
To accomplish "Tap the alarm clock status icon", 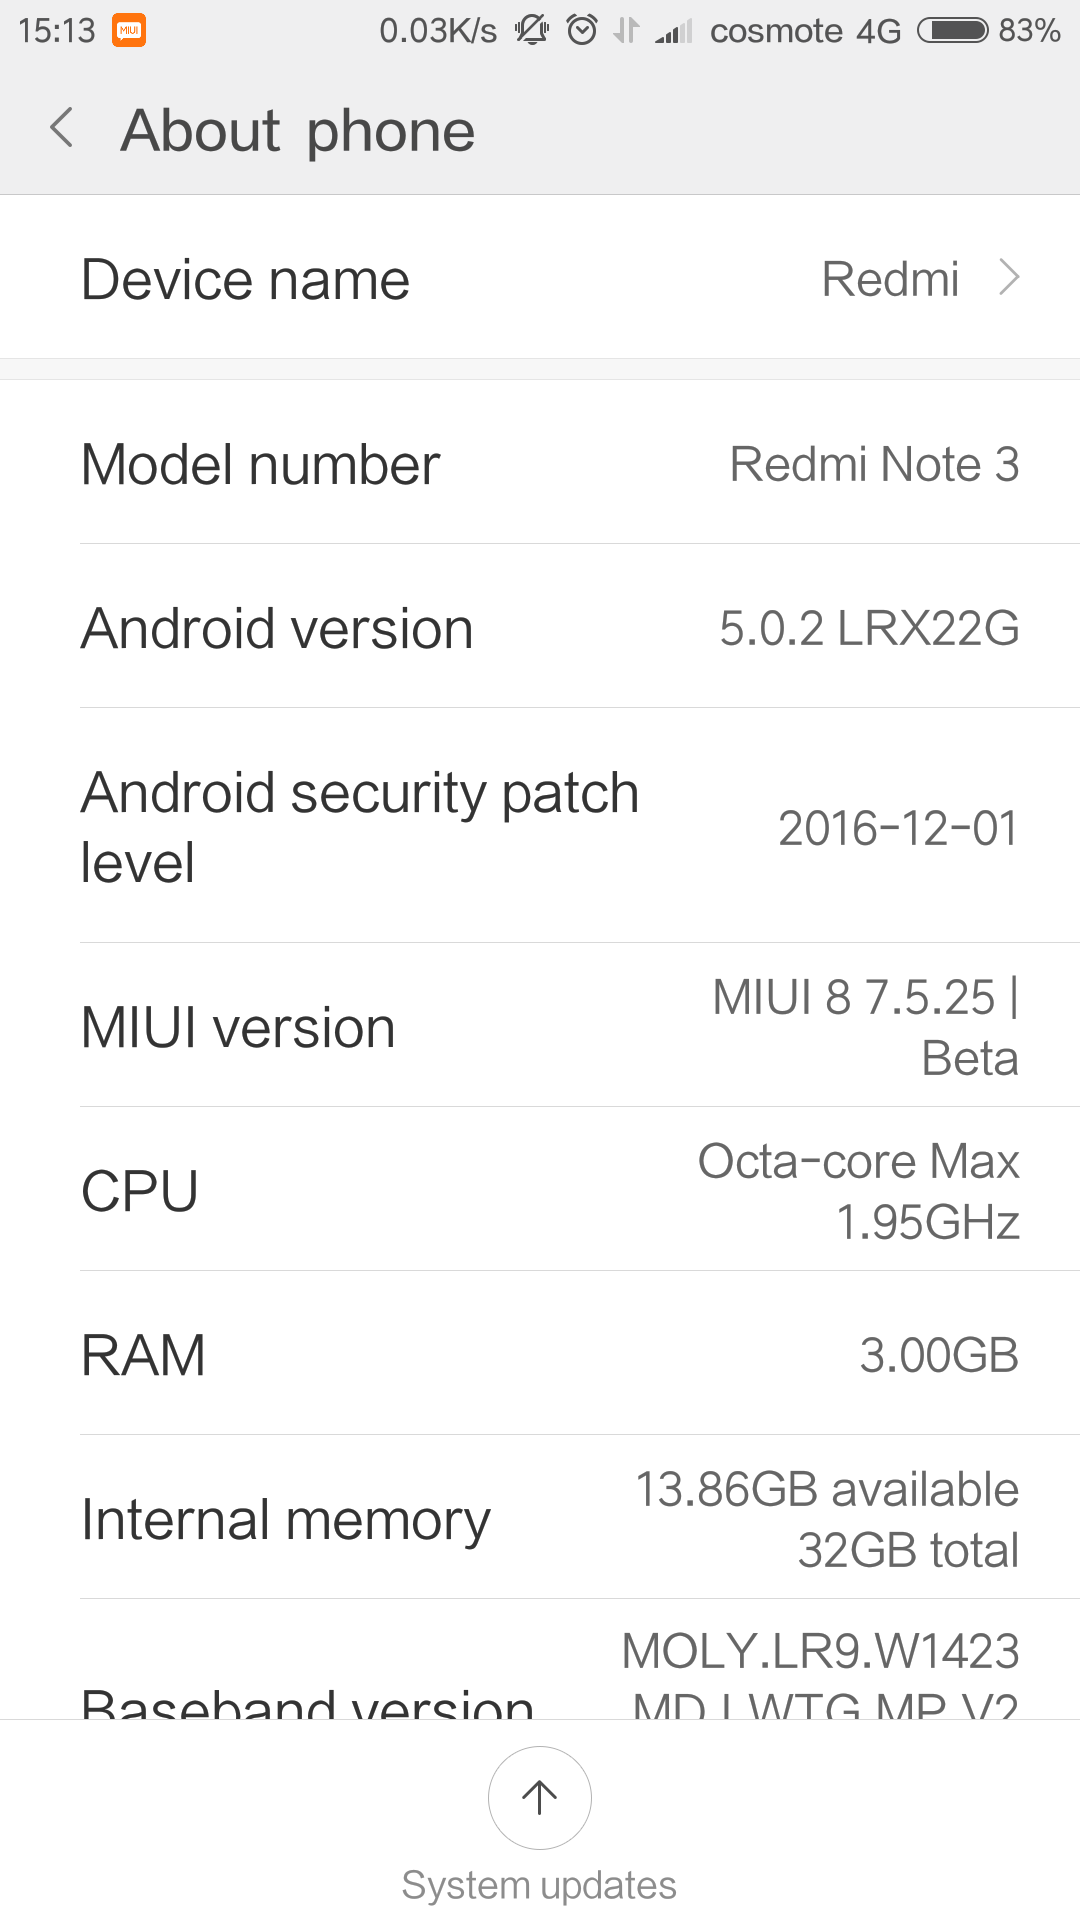I will 582,31.
